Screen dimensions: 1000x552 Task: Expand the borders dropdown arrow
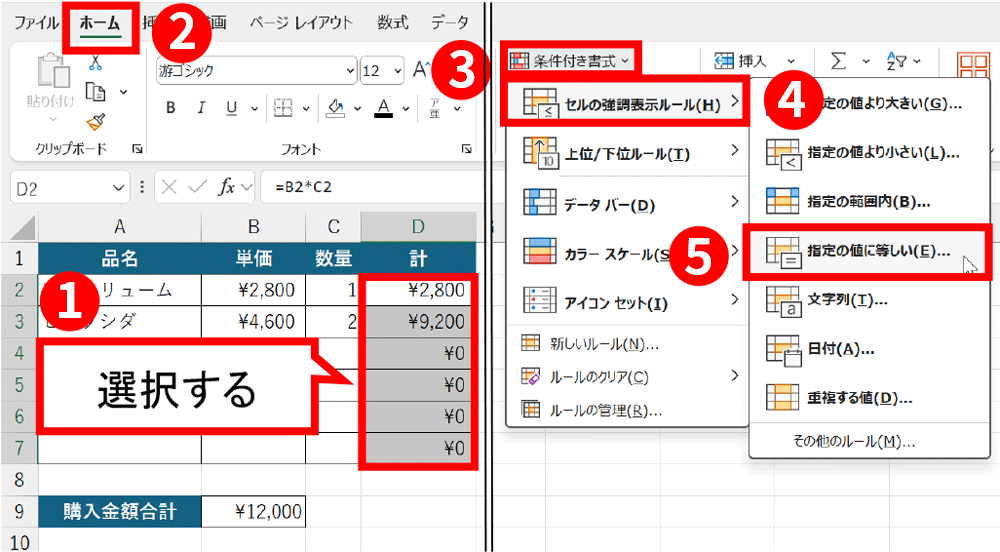click(305, 109)
